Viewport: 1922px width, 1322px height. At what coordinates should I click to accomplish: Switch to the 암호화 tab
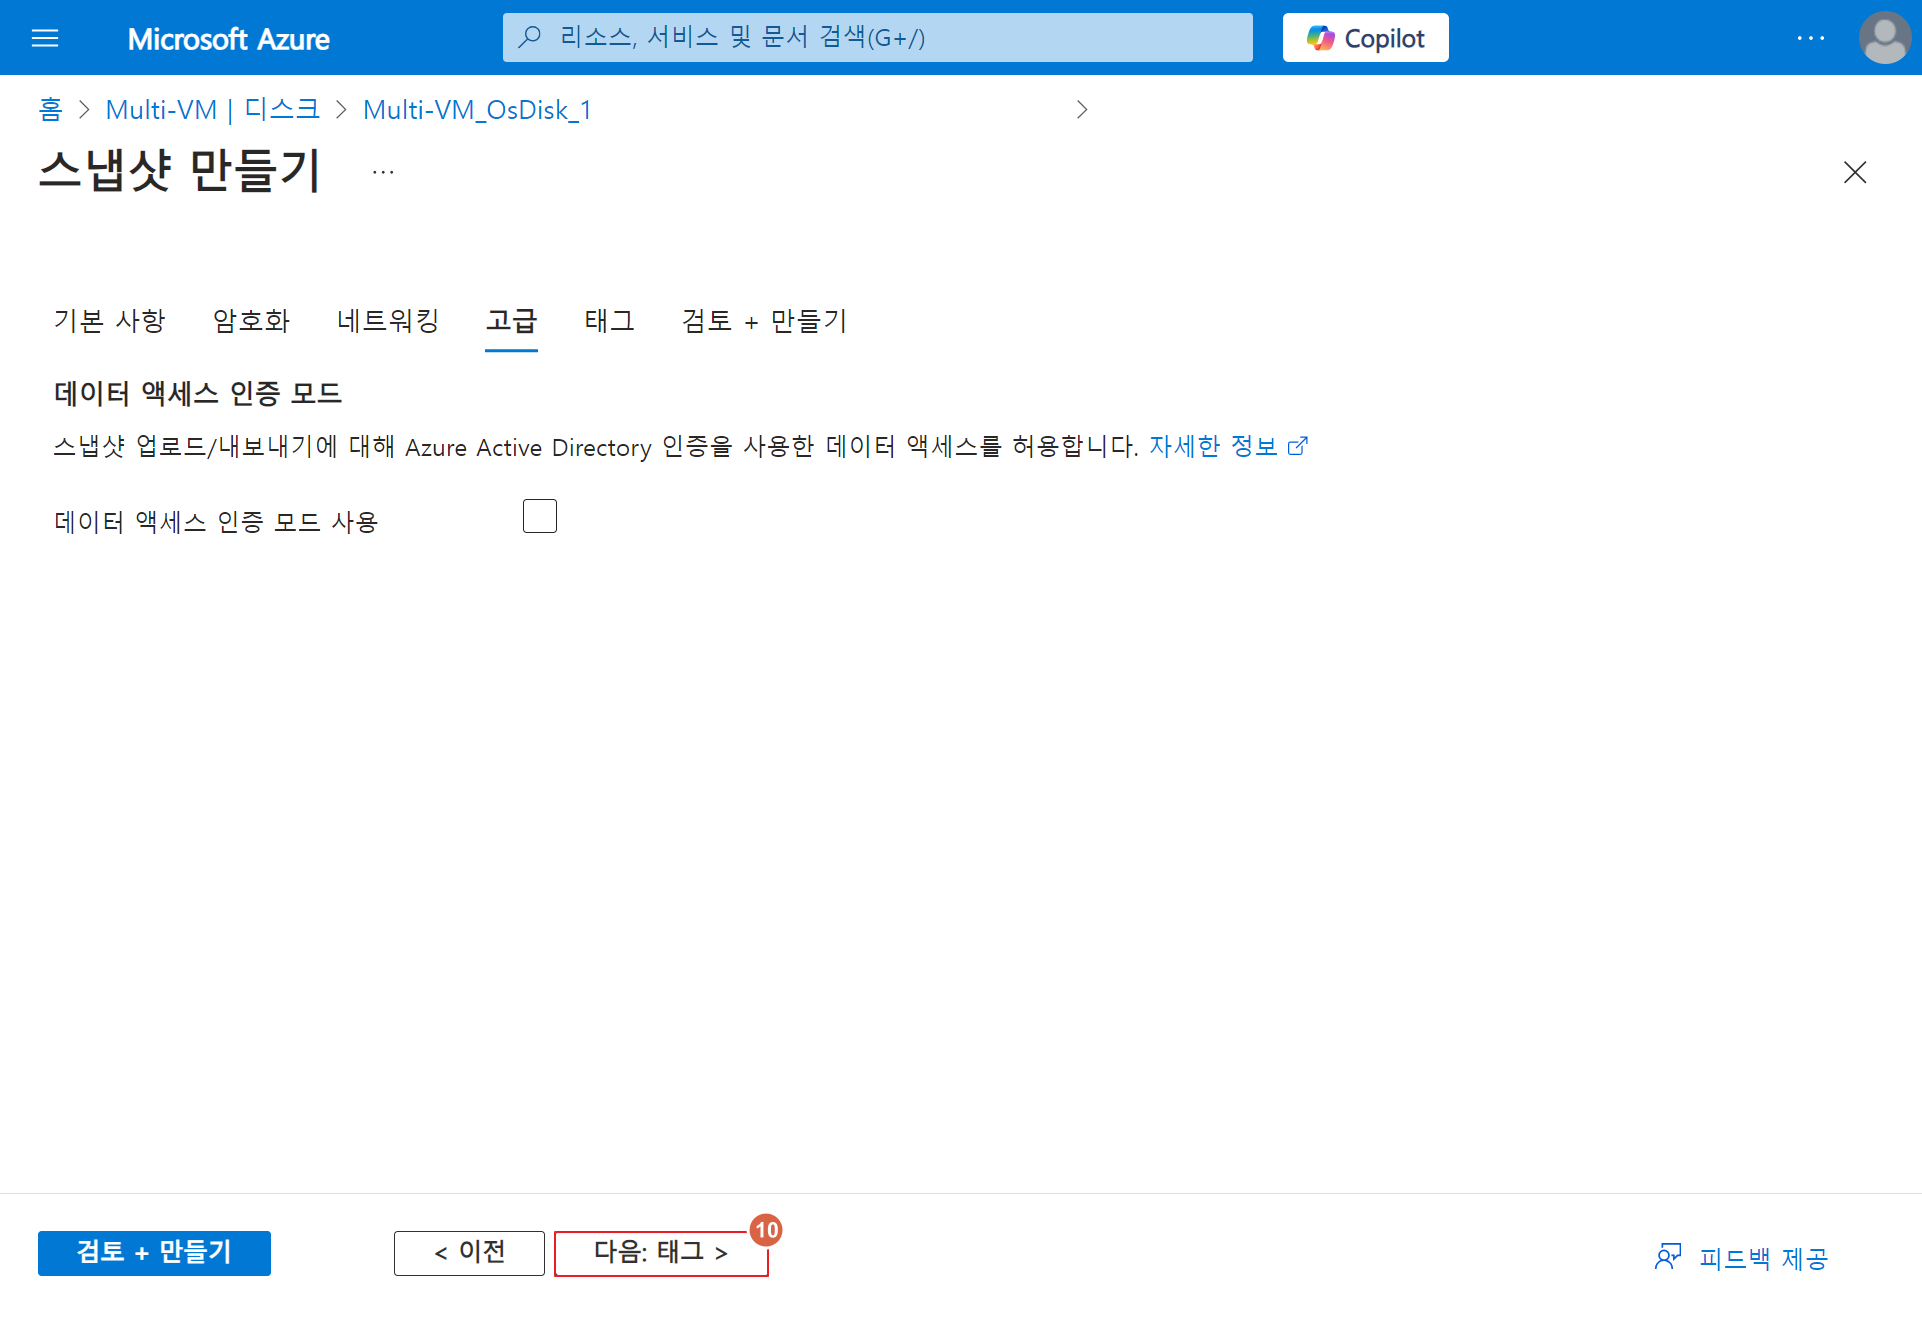(251, 321)
